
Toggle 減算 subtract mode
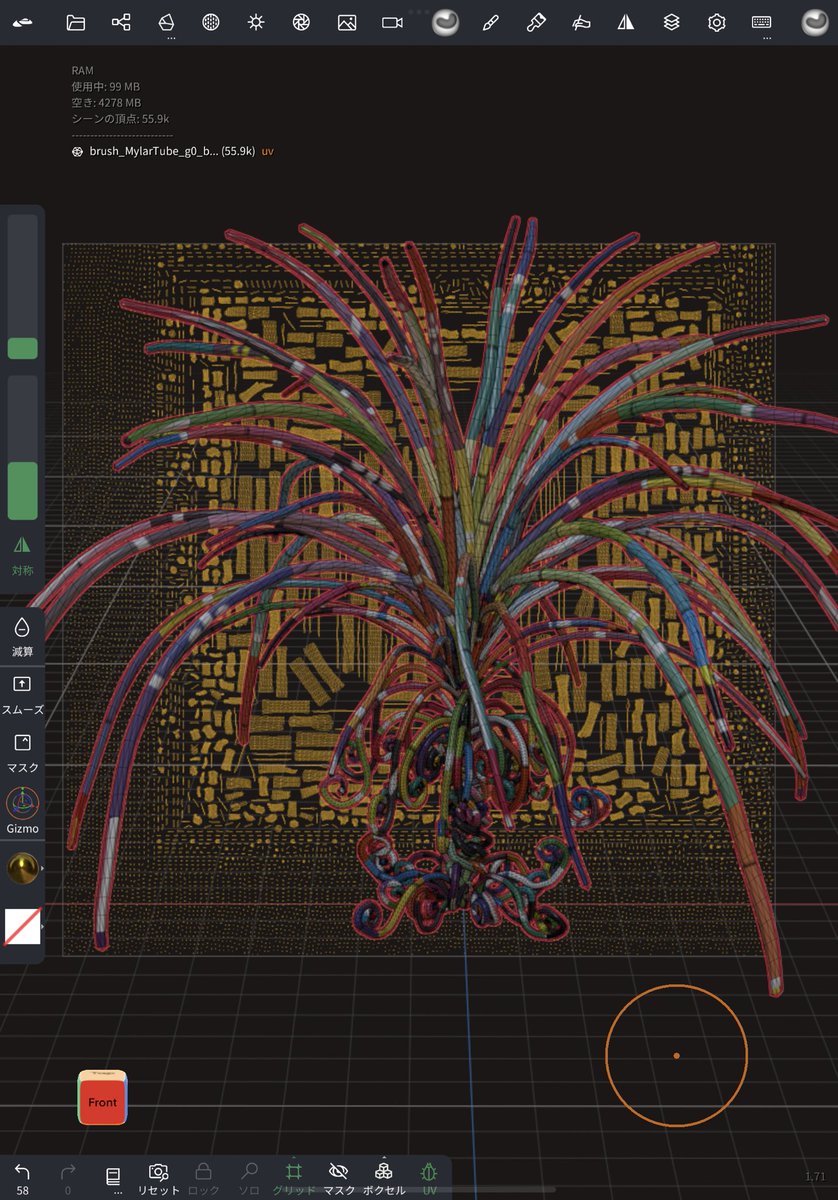pos(22,636)
